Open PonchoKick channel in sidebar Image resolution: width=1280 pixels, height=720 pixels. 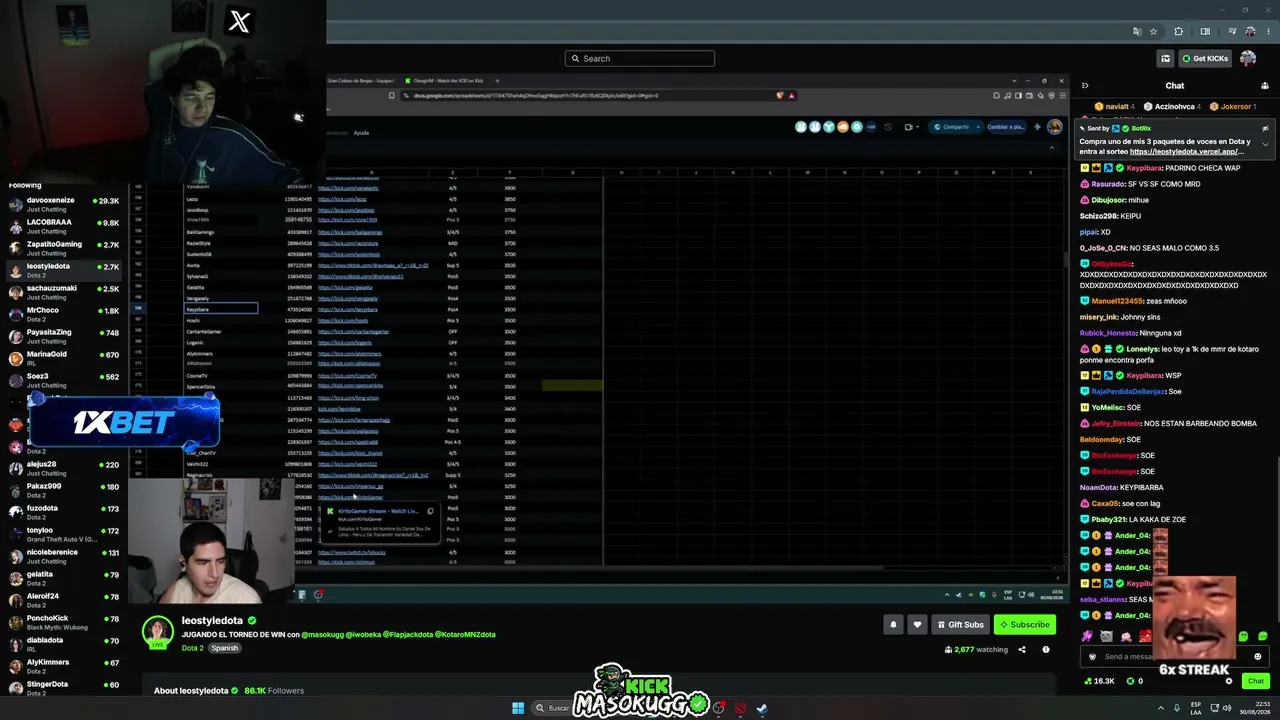pyautogui.click(x=64, y=622)
